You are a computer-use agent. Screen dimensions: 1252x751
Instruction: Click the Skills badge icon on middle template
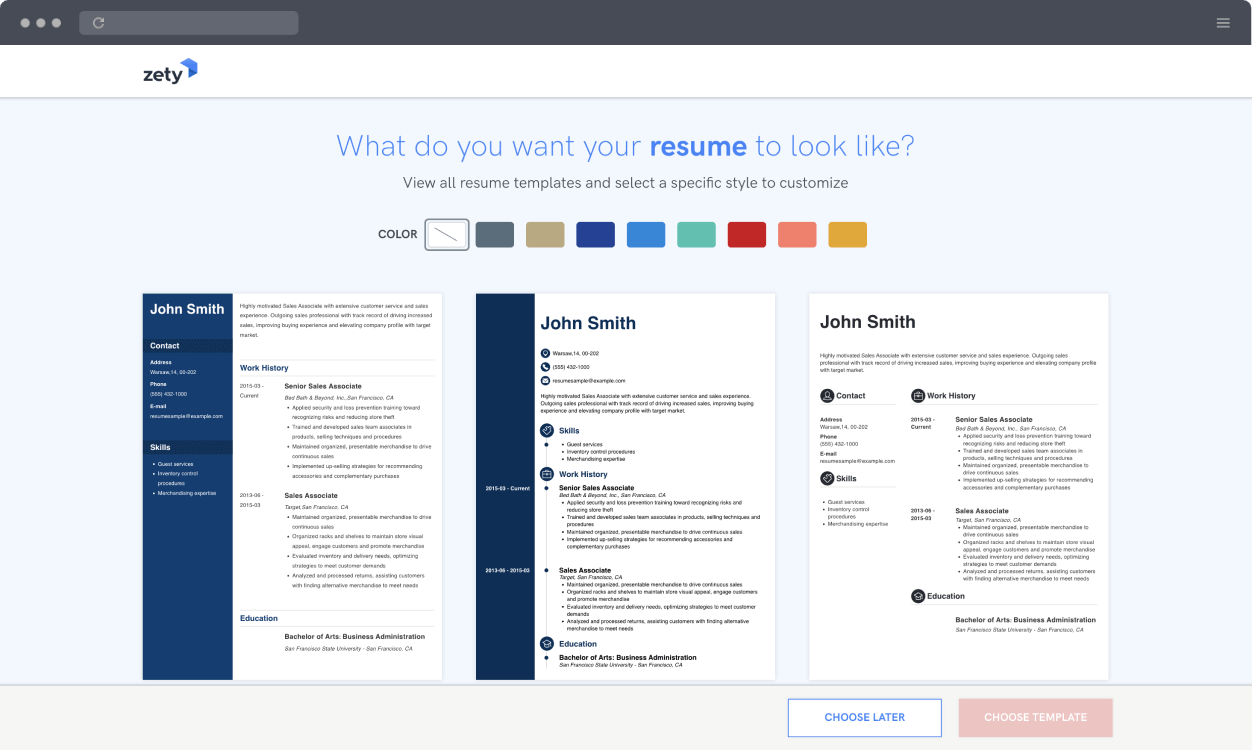(545, 429)
